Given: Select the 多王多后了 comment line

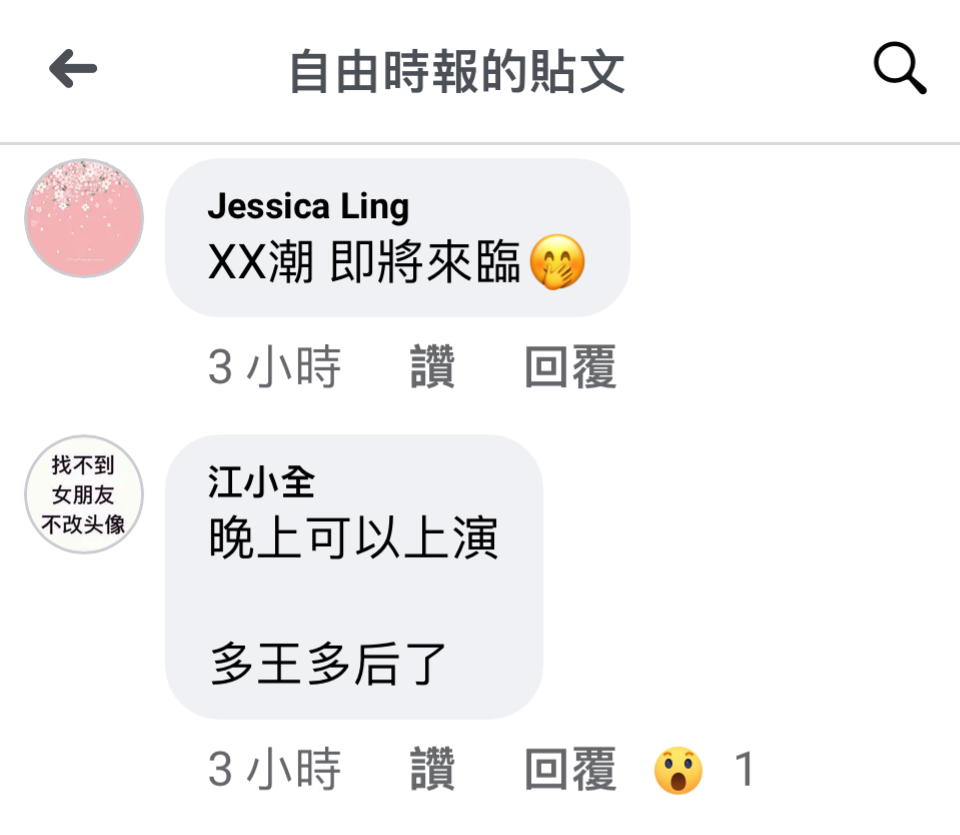Looking at the screenshot, I should pos(328,664).
